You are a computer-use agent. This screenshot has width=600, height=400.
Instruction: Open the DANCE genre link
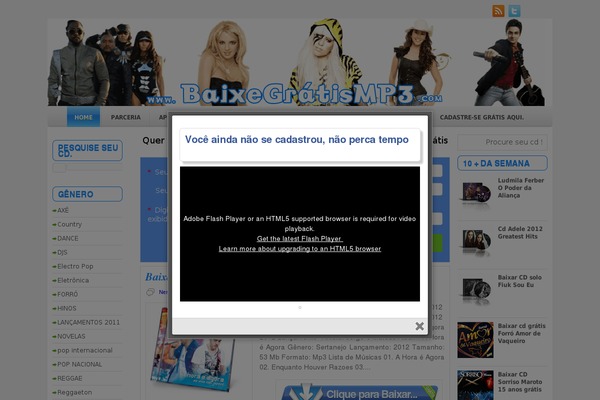[x=68, y=238]
